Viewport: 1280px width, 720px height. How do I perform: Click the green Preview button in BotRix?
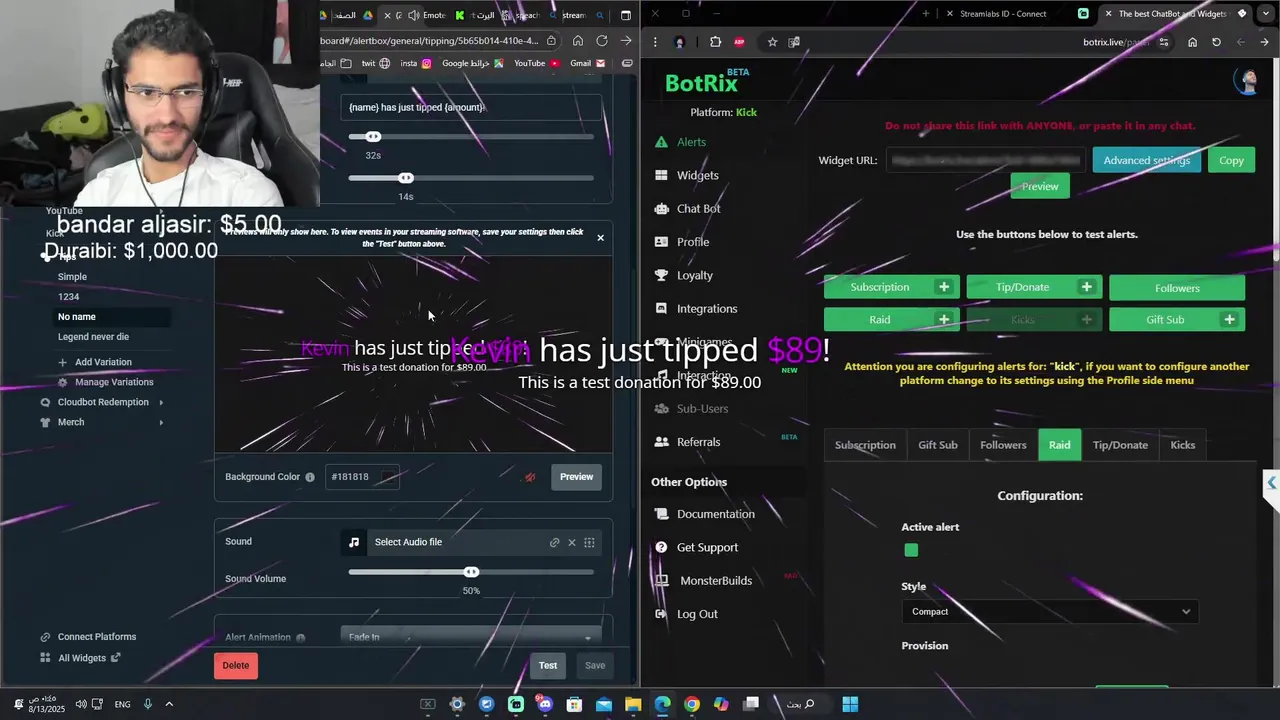pyautogui.click(x=1040, y=186)
